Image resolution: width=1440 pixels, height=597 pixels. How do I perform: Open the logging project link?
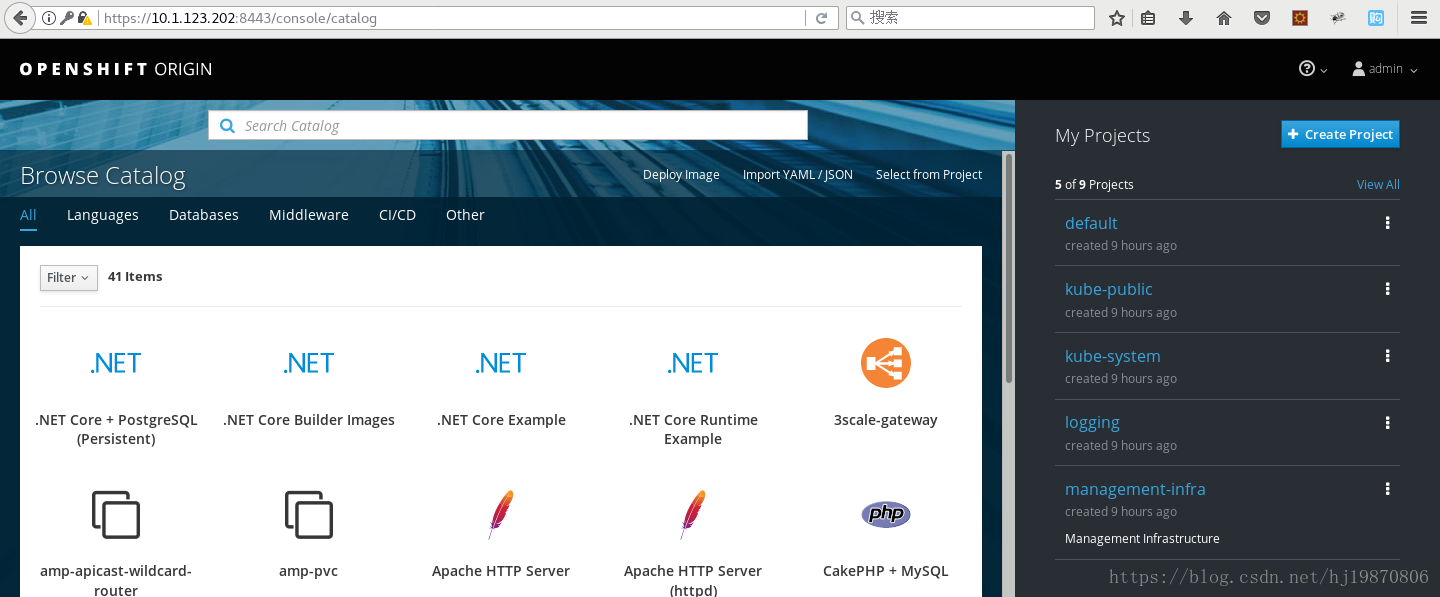point(1092,423)
